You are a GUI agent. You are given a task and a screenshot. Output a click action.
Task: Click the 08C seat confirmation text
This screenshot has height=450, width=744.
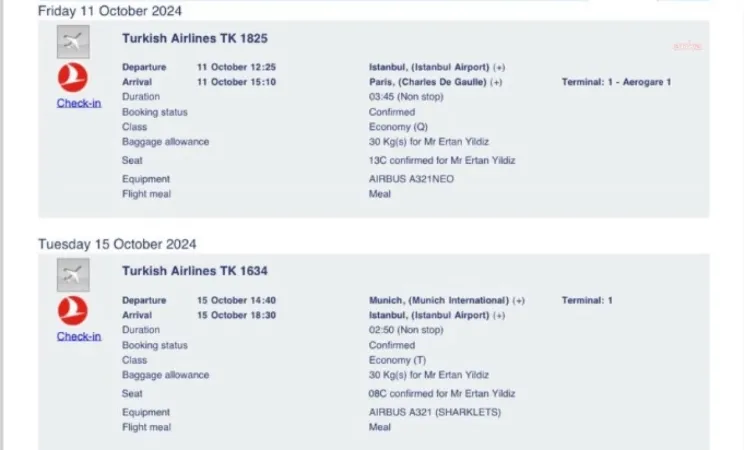[x=443, y=394]
